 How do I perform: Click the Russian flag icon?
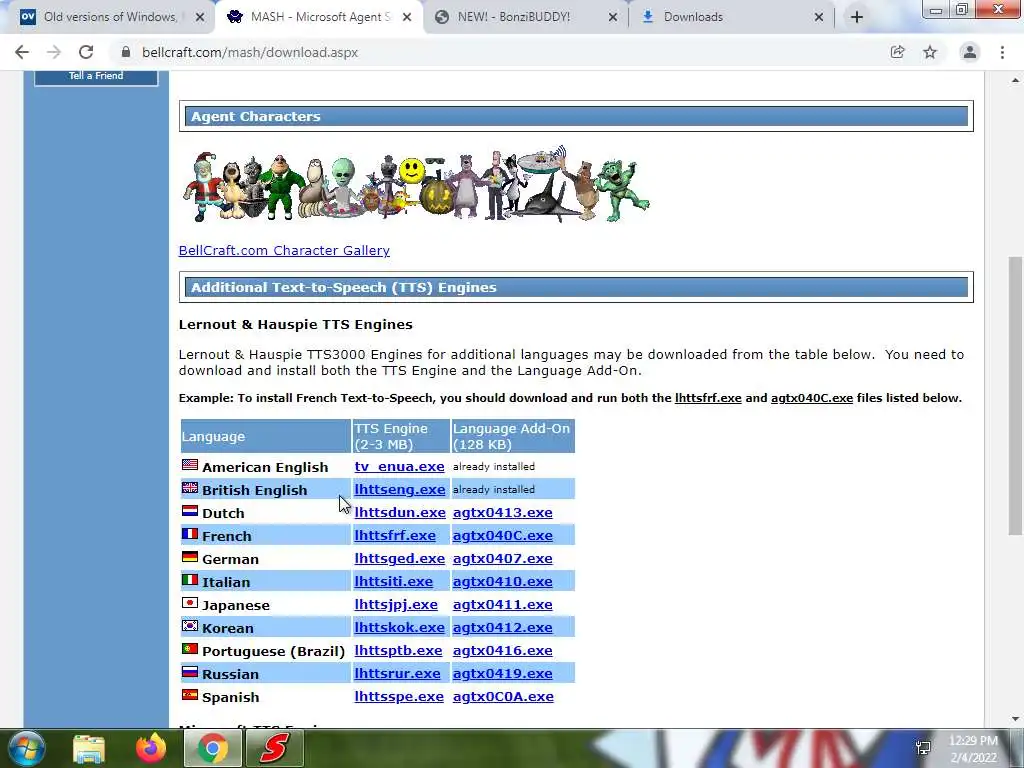190,672
